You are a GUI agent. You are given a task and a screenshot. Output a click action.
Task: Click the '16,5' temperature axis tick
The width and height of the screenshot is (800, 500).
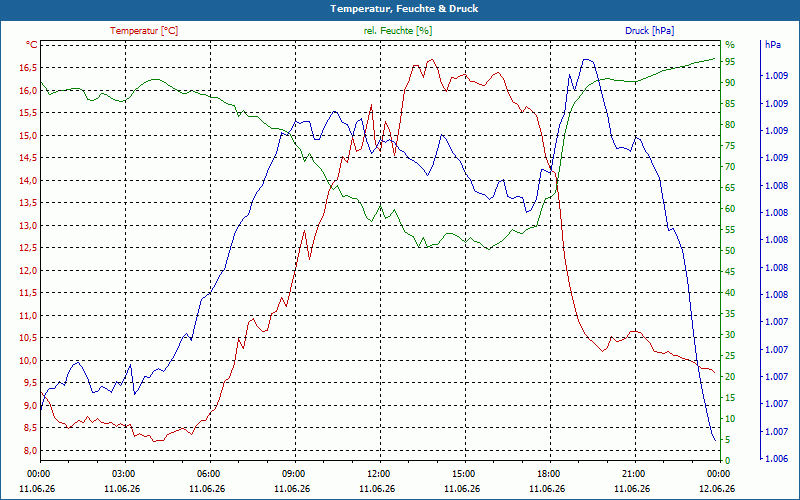coord(28,68)
